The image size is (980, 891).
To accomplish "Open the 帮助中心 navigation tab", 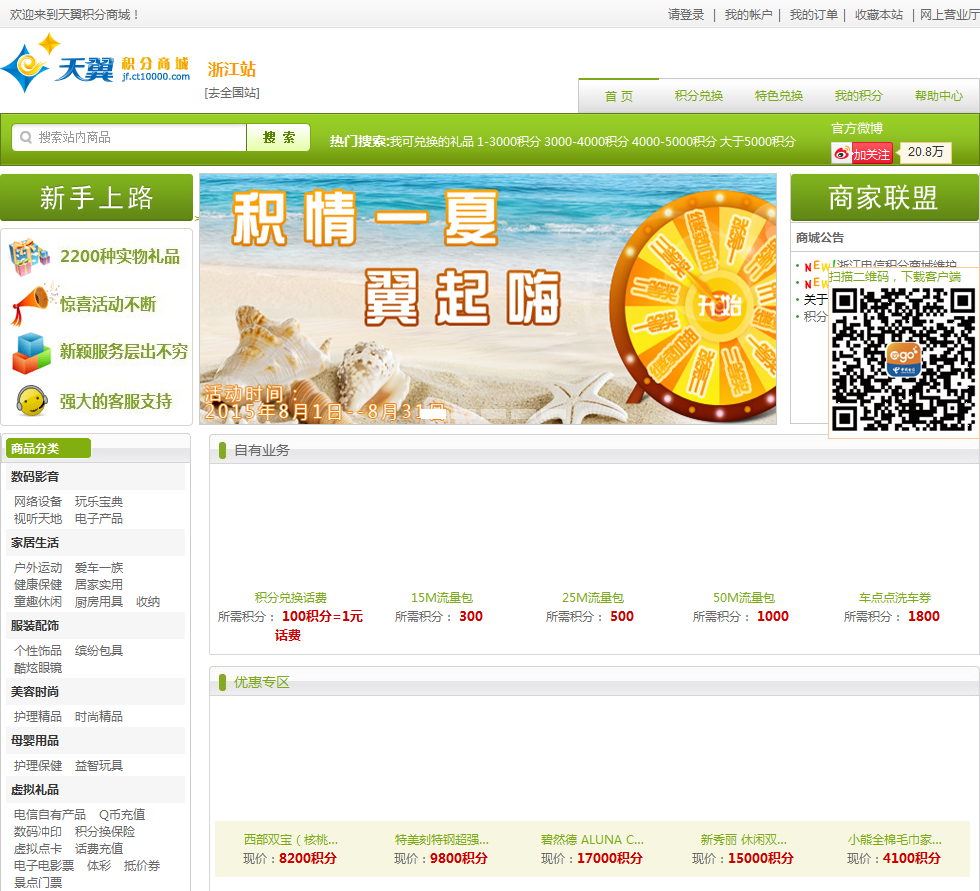I will [939, 96].
